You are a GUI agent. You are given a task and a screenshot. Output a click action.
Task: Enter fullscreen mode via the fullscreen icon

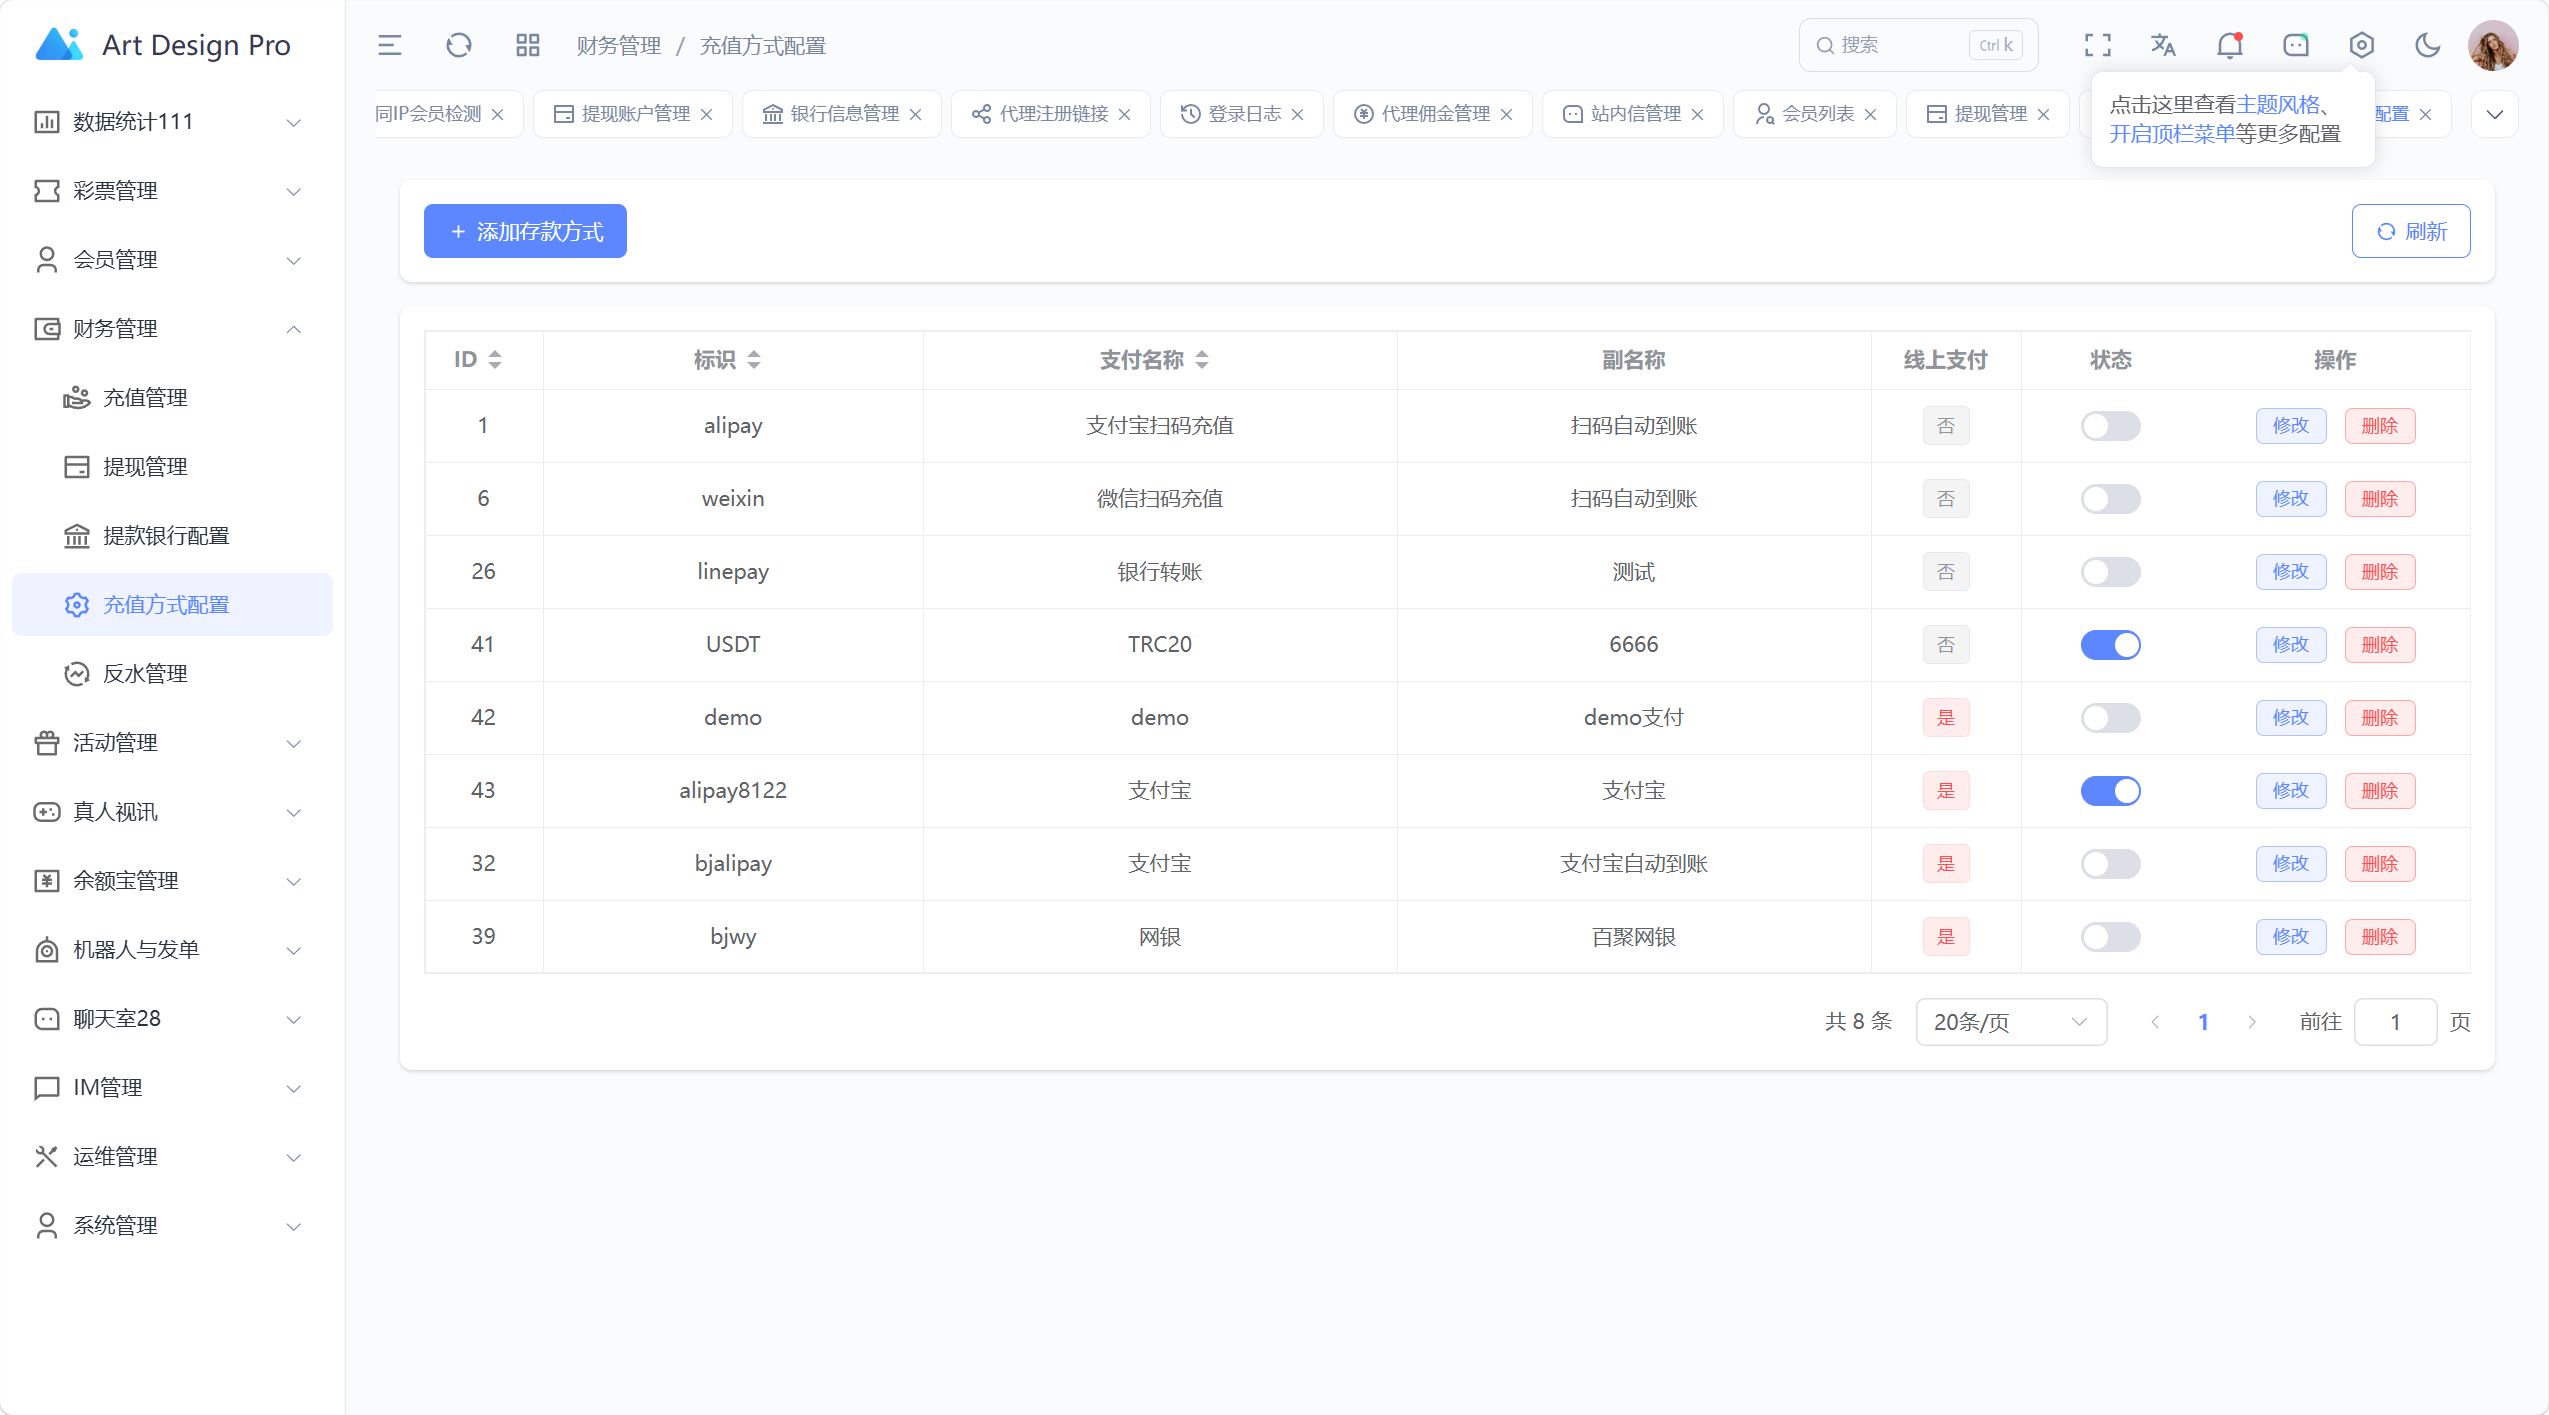point(2098,45)
